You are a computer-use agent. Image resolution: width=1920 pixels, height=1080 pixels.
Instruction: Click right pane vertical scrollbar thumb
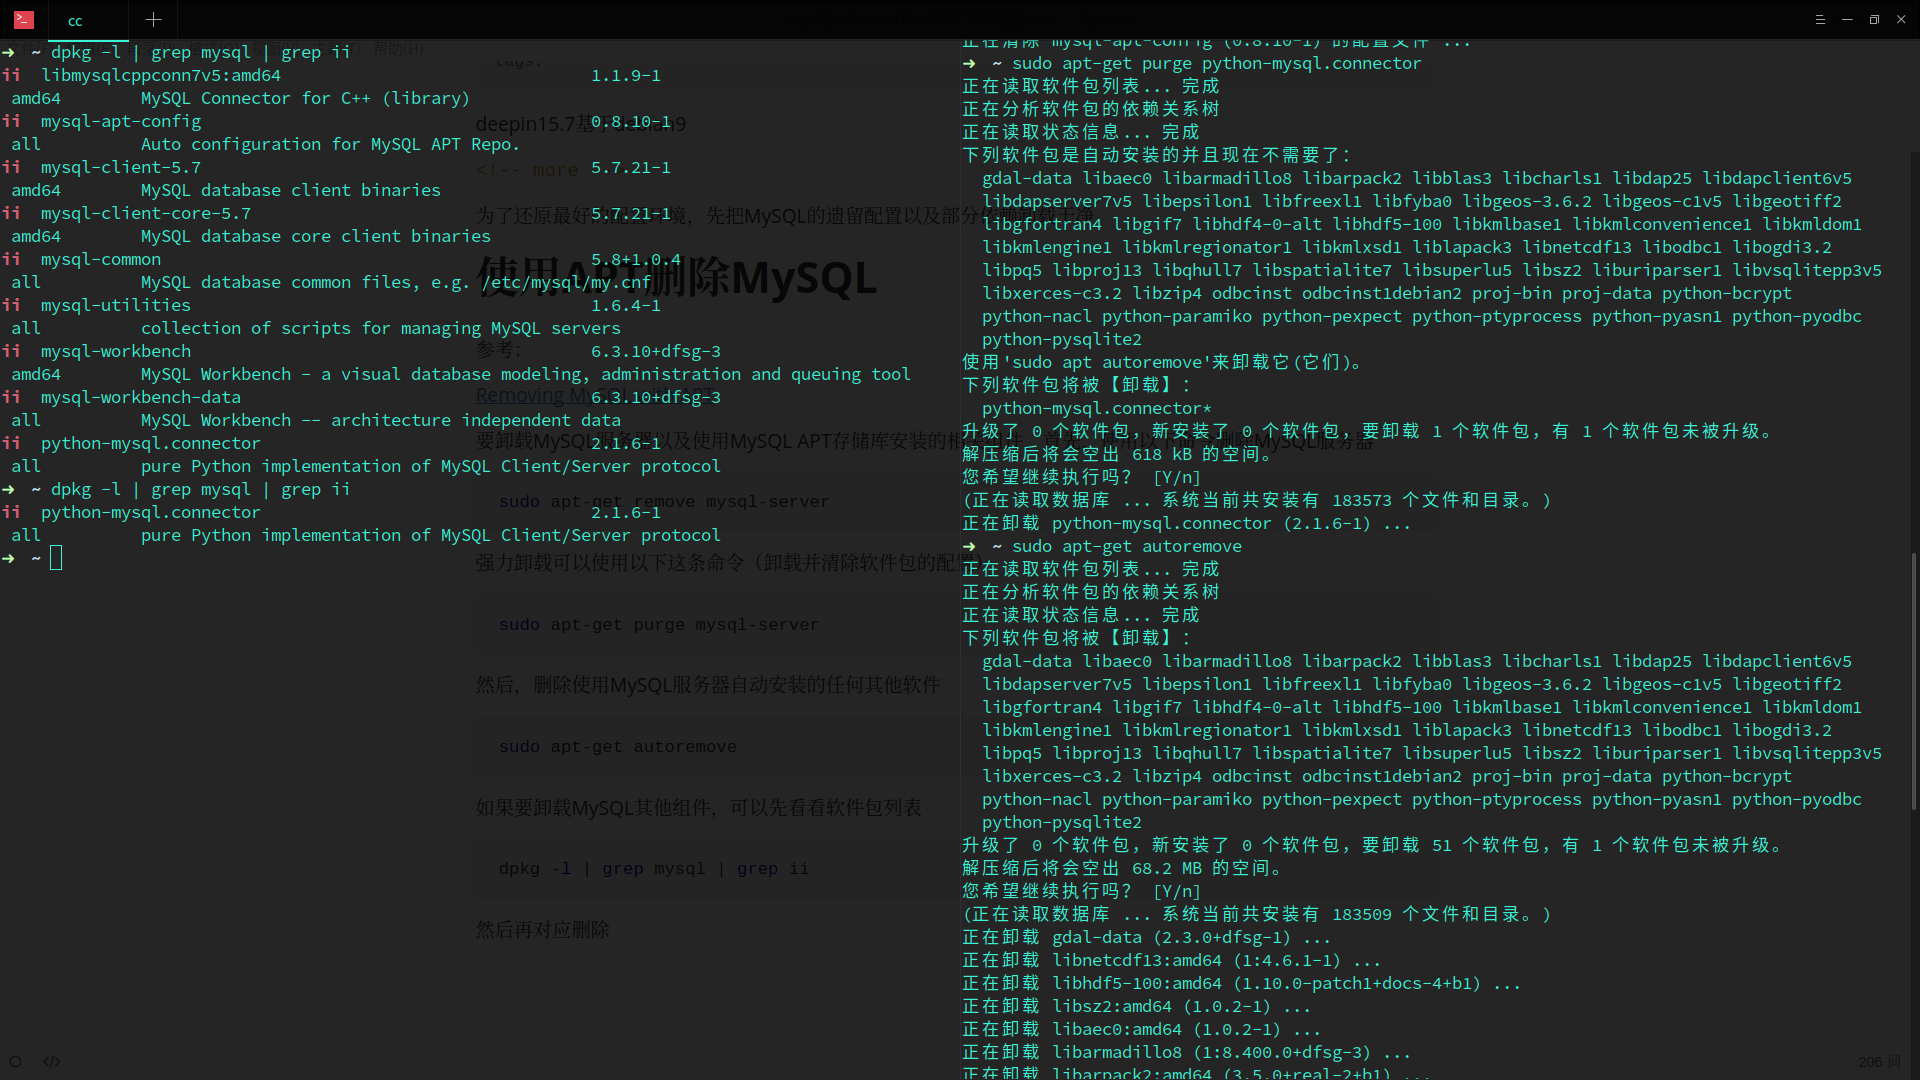pyautogui.click(x=1913, y=680)
